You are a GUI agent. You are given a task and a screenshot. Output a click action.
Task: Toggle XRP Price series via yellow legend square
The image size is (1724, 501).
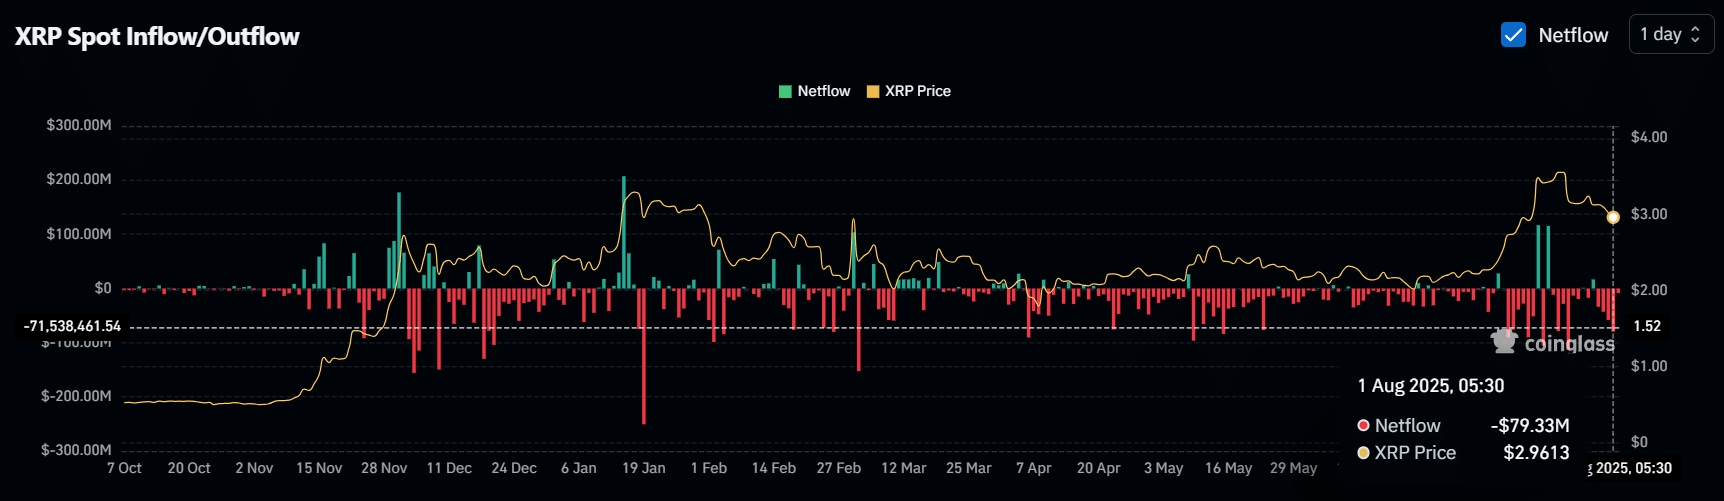pos(872,91)
